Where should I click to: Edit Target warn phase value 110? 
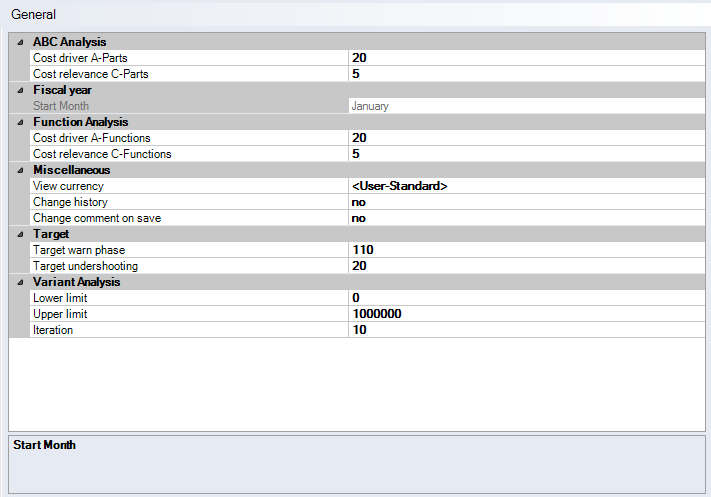tap(525, 250)
